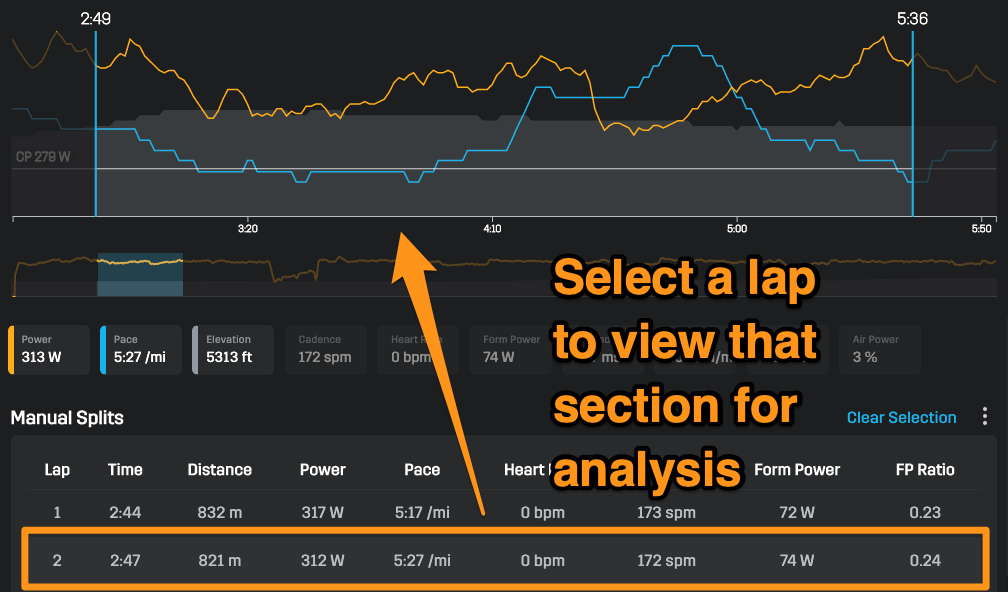Toggle the Elevation 5313 ft metric card

[x=233, y=350]
